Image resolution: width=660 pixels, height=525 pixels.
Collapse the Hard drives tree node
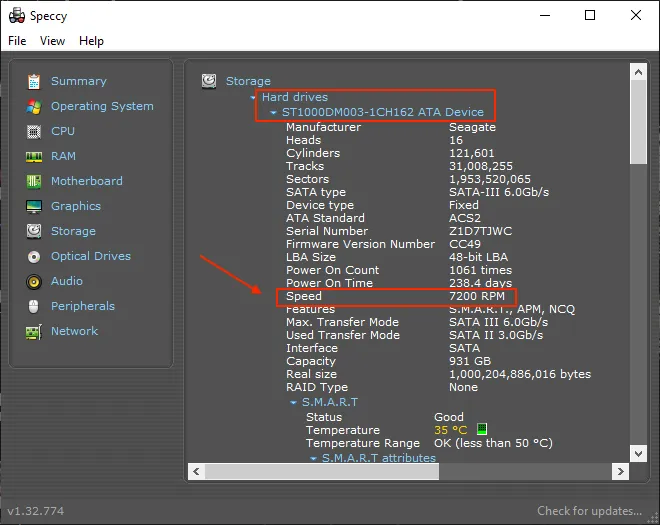(254, 98)
